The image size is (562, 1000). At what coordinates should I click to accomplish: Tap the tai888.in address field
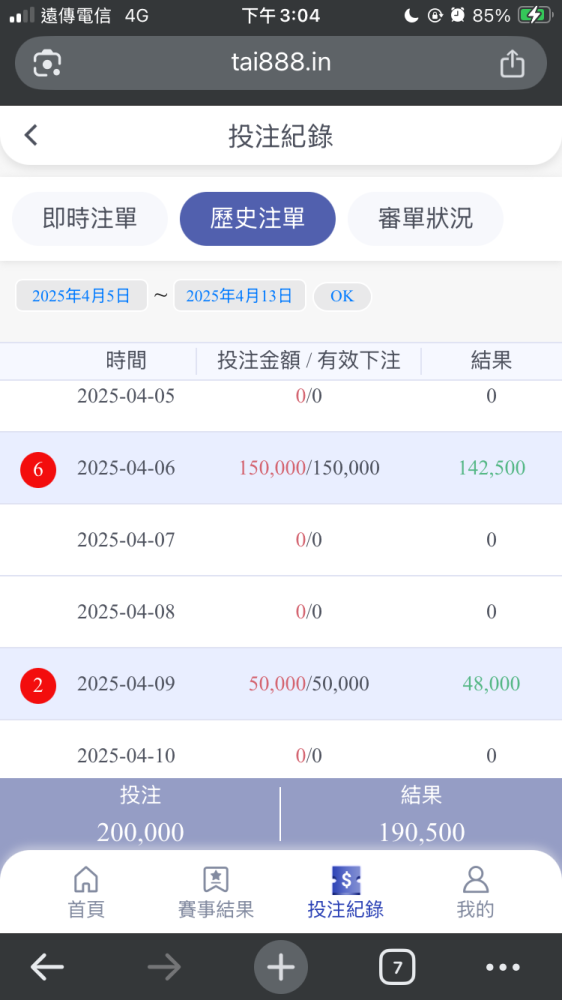pos(281,63)
